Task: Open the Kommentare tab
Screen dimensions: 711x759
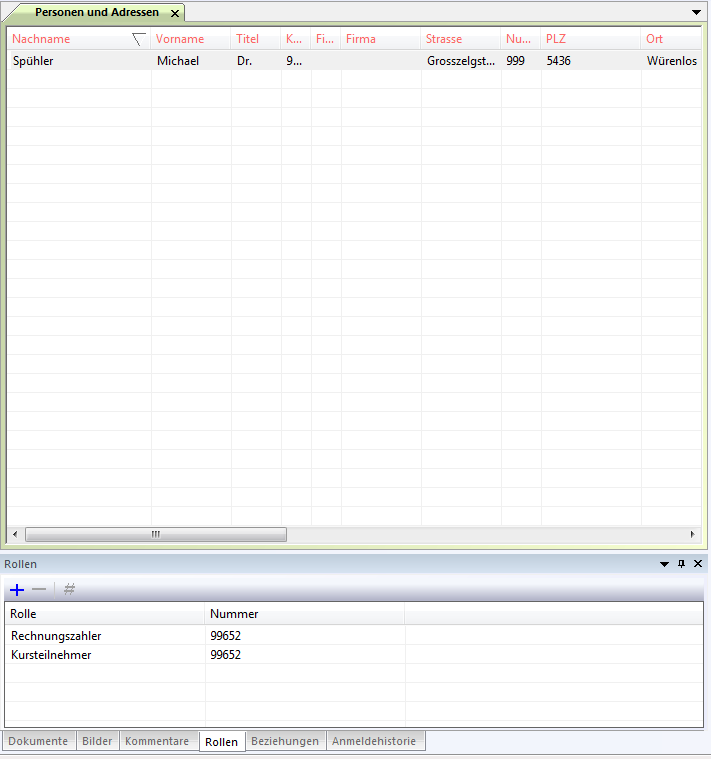Action: click(157, 741)
